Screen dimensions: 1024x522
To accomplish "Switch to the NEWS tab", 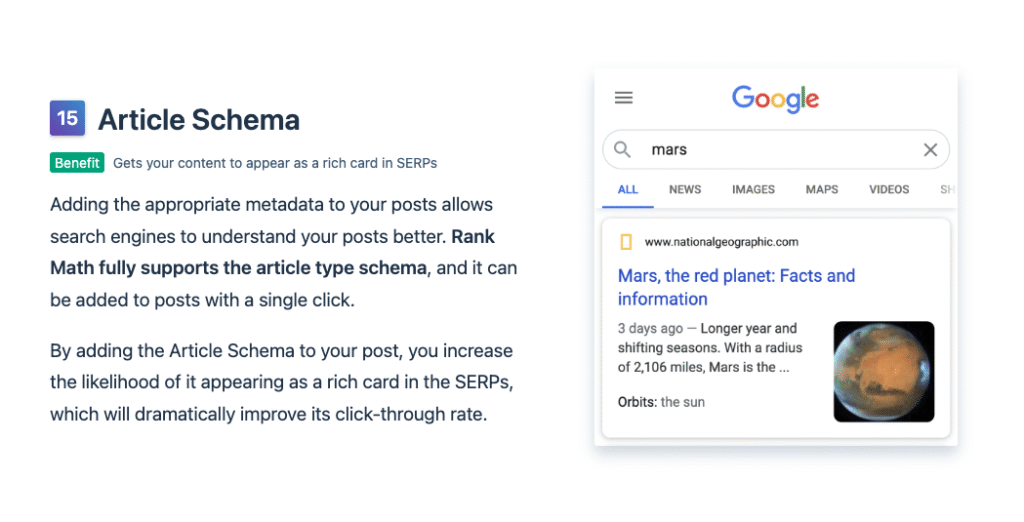I will pos(685,190).
